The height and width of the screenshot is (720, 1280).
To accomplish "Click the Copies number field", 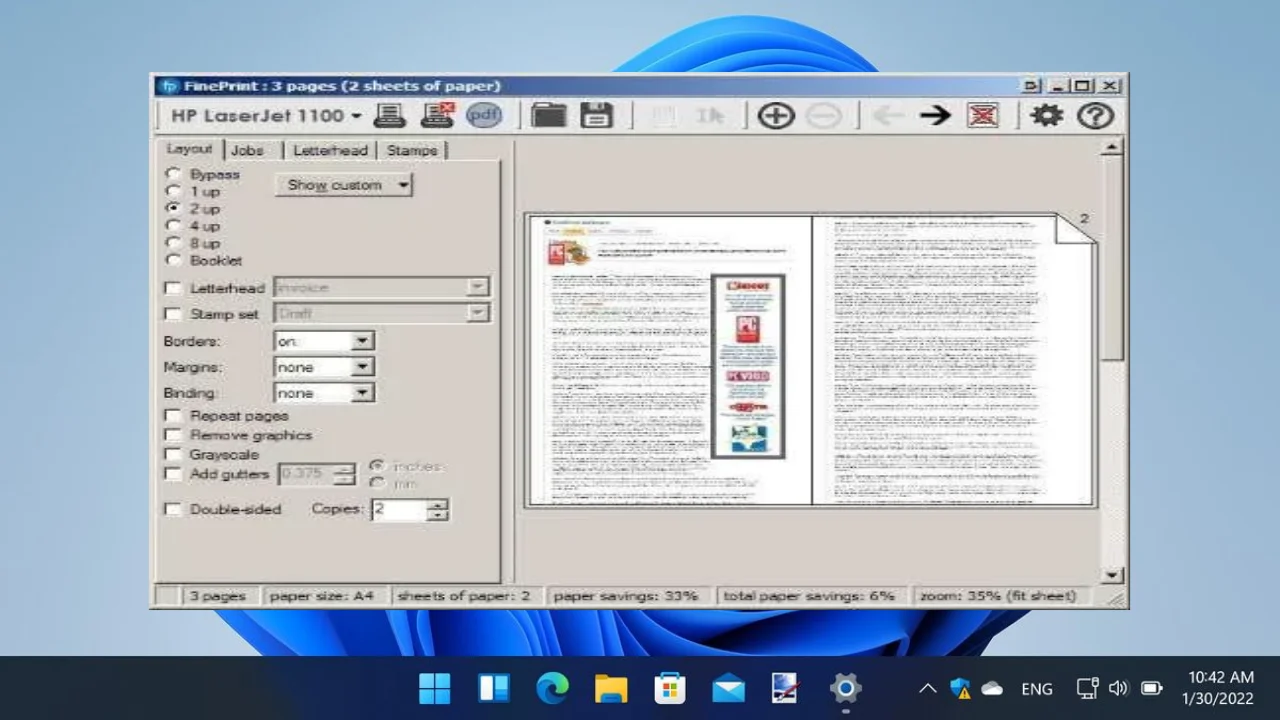I will click(399, 509).
